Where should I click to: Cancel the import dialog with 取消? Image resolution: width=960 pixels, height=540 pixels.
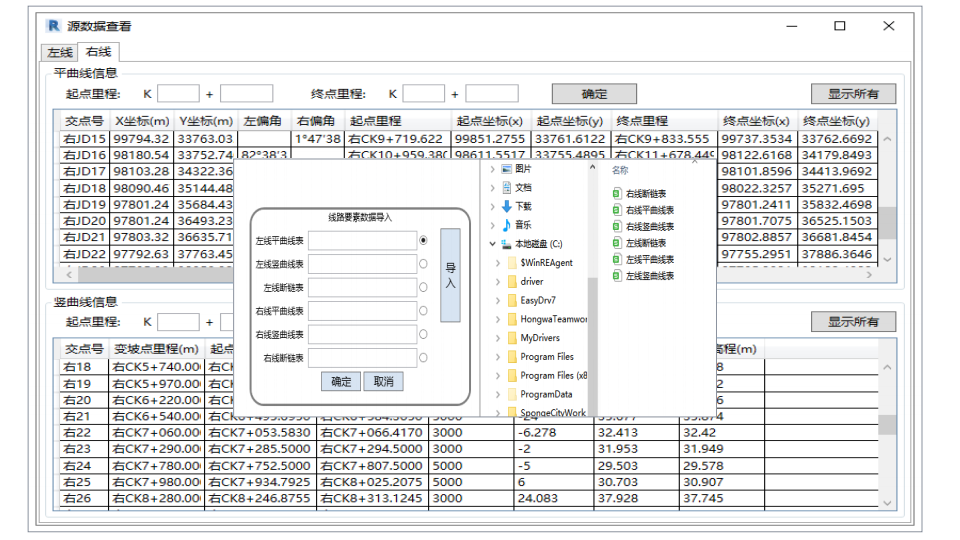pyautogui.click(x=383, y=381)
